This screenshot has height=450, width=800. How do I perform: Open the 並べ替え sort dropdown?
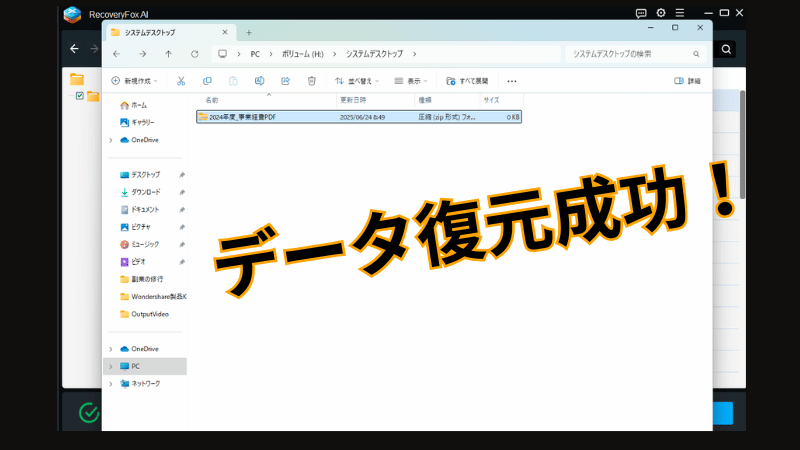pyautogui.click(x=357, y=80)
